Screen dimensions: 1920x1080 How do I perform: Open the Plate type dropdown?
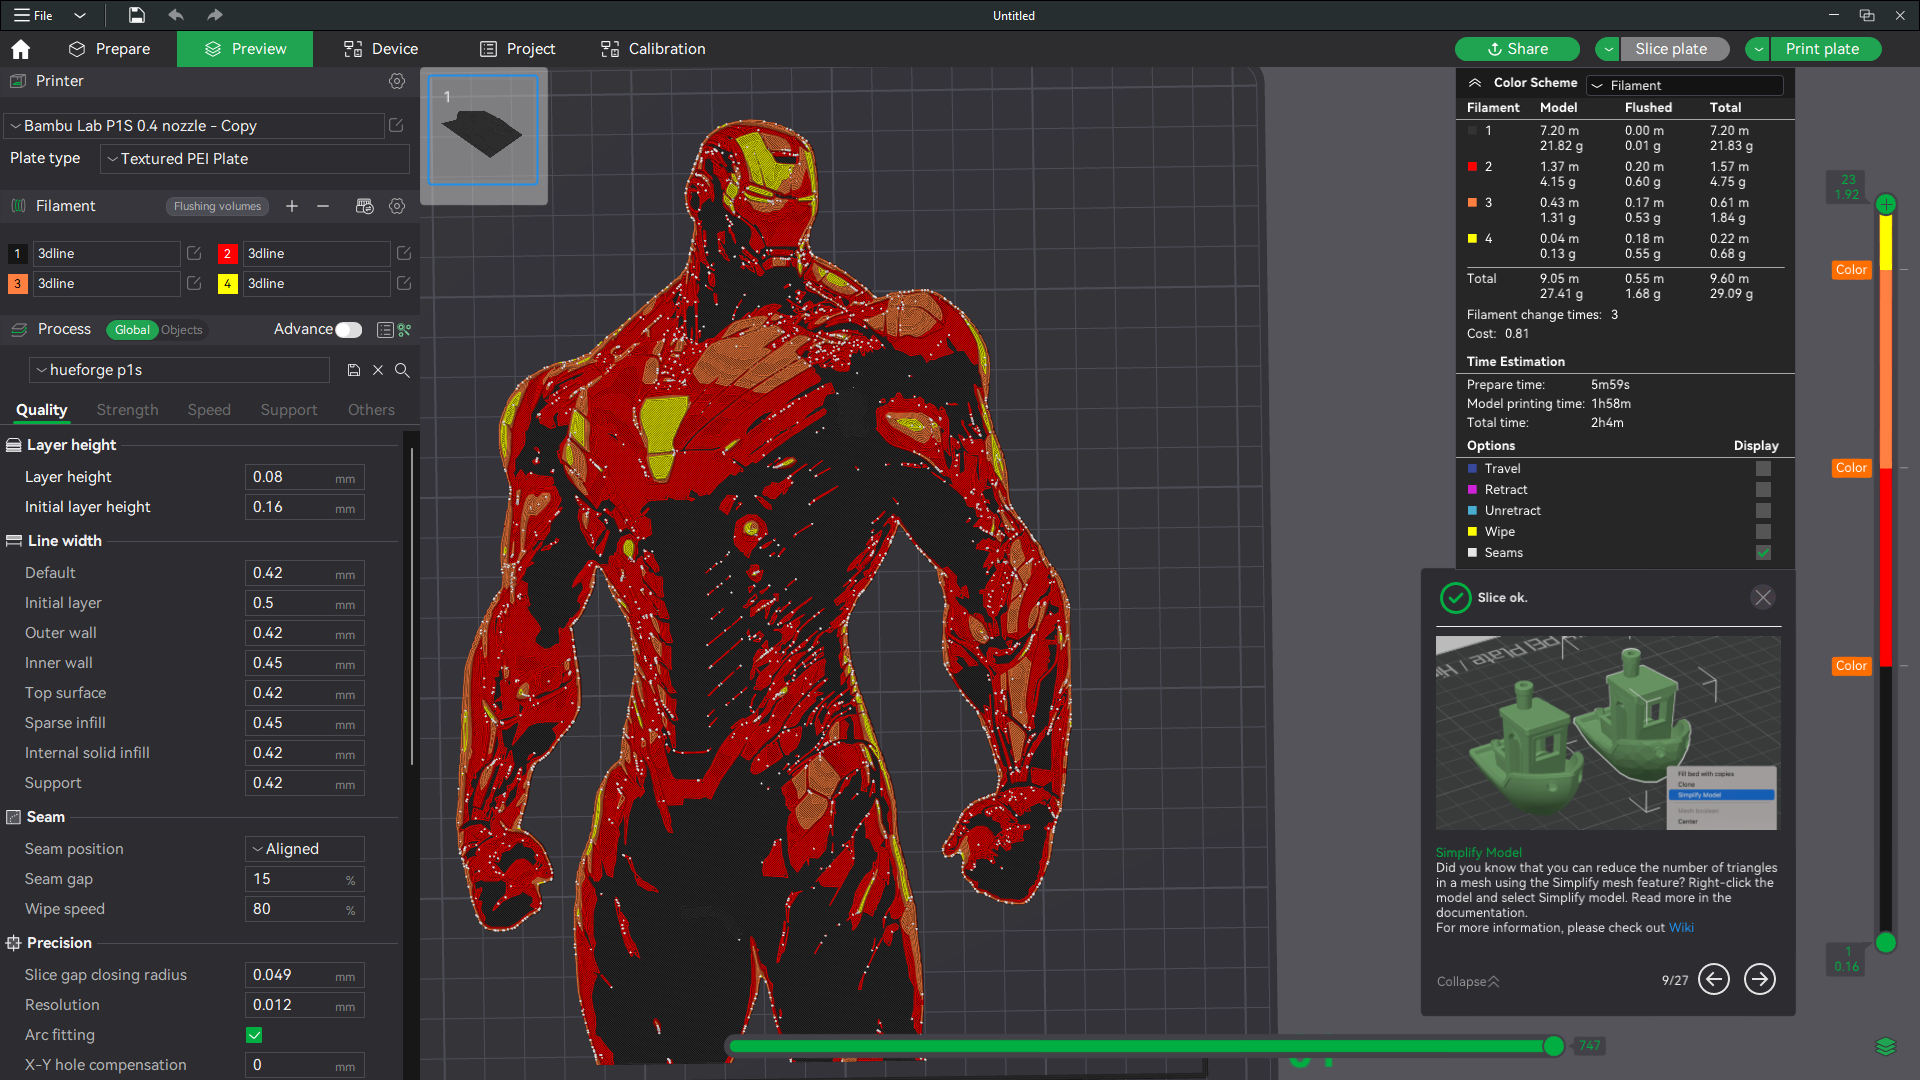(255, 159)
